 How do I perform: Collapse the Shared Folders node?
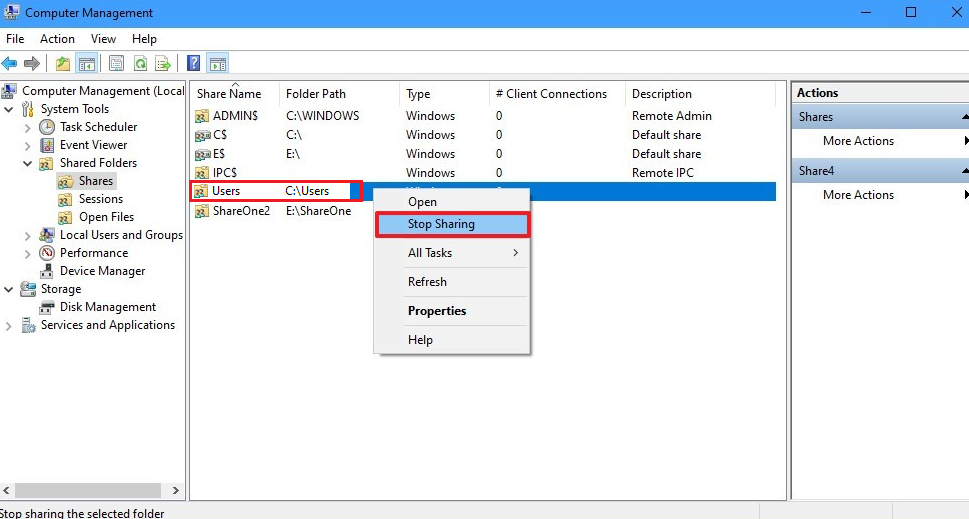(27, 163)
